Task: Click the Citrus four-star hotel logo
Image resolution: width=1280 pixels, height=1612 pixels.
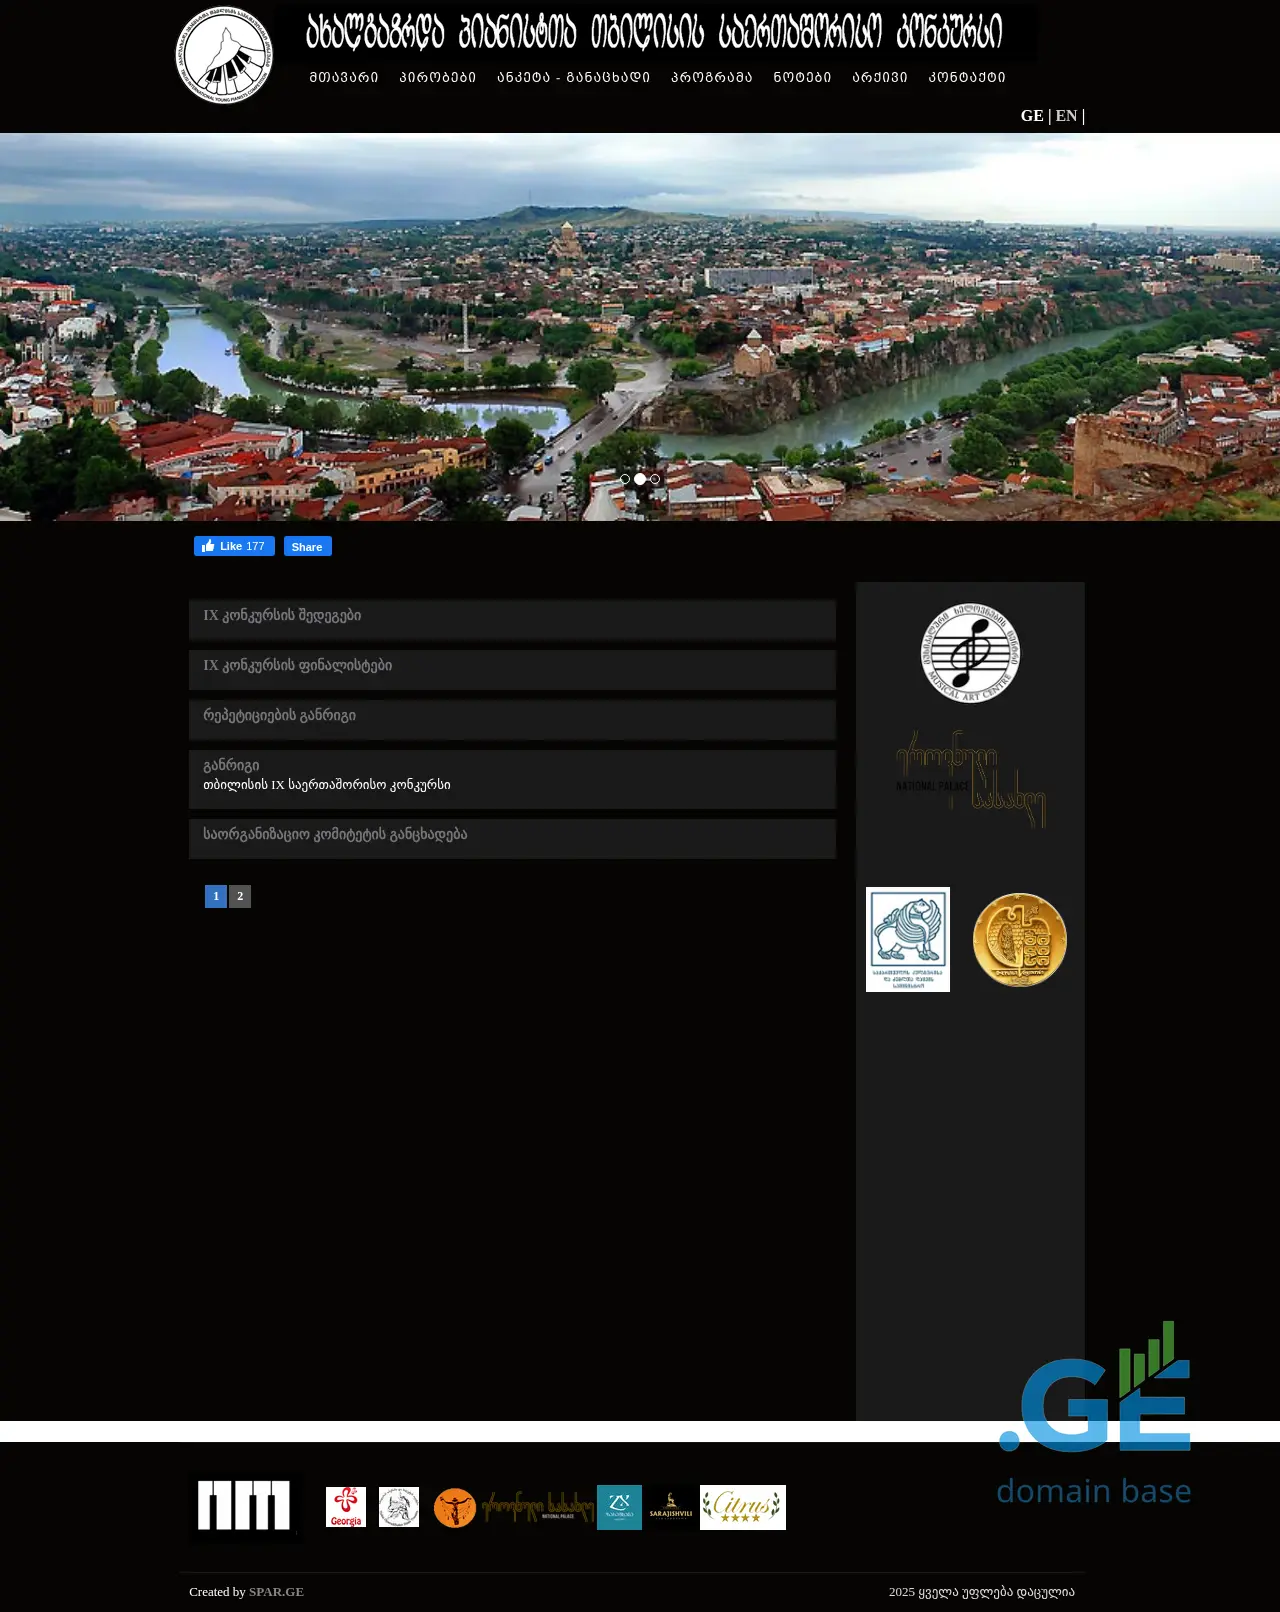Action: (x=742, y=1507)
